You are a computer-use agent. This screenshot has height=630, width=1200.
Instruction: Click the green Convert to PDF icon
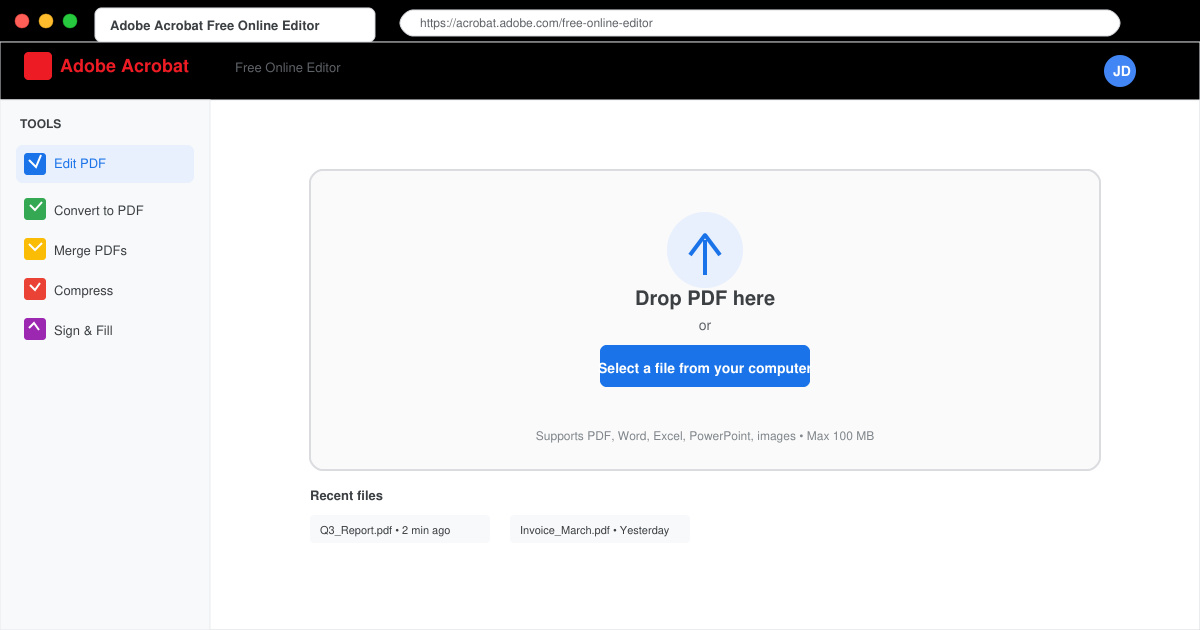tap(35, 209)
